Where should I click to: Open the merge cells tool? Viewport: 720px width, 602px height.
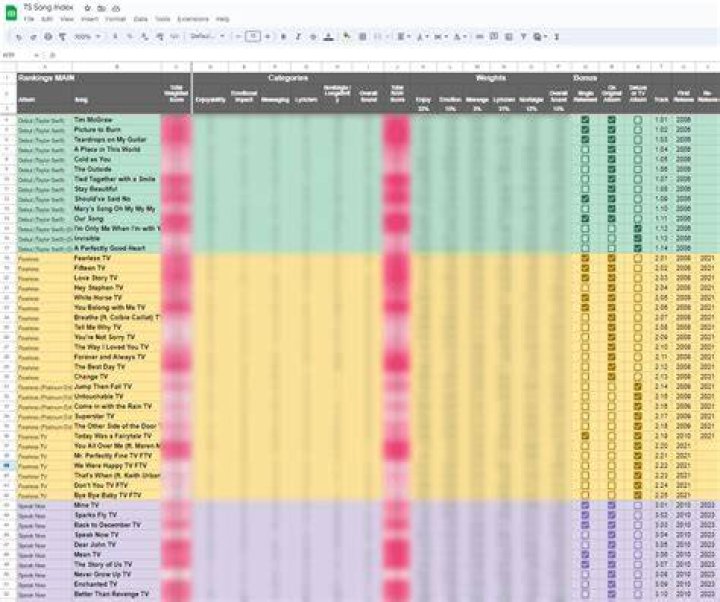tap(380, 37)
